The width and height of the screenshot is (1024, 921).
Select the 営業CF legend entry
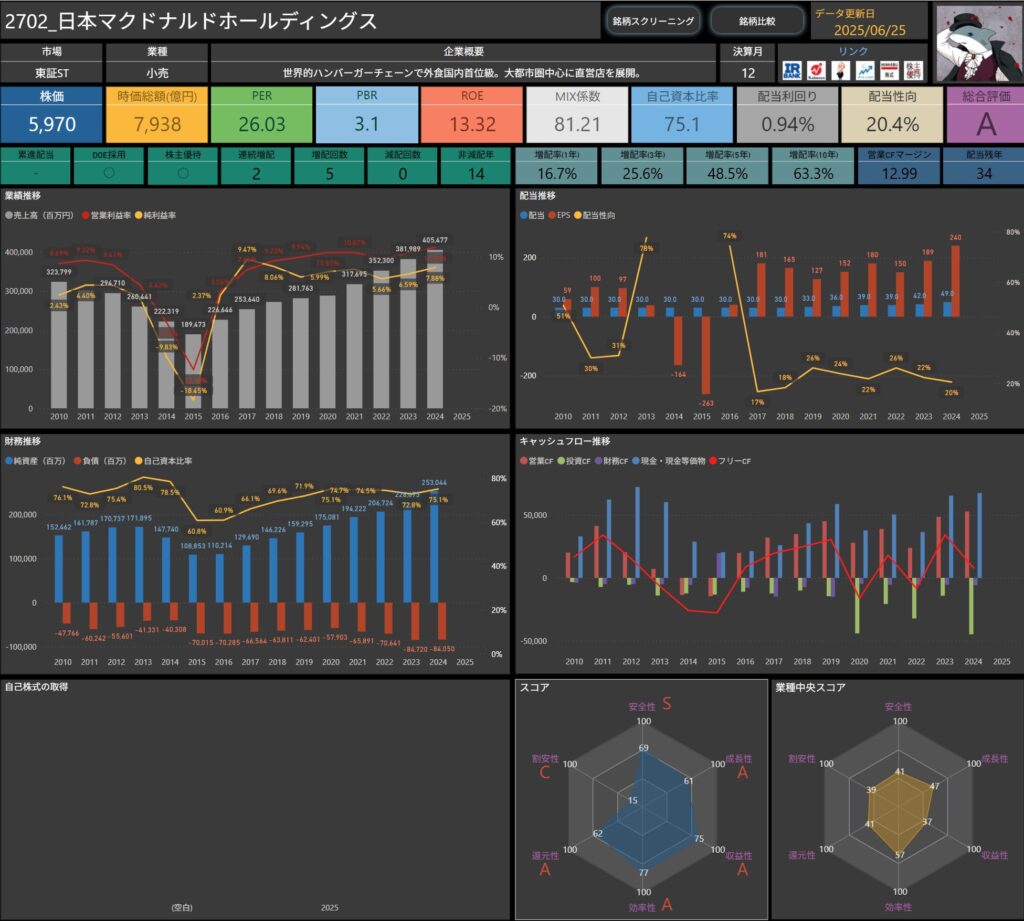pyautogui.click(x=537, y=460)
